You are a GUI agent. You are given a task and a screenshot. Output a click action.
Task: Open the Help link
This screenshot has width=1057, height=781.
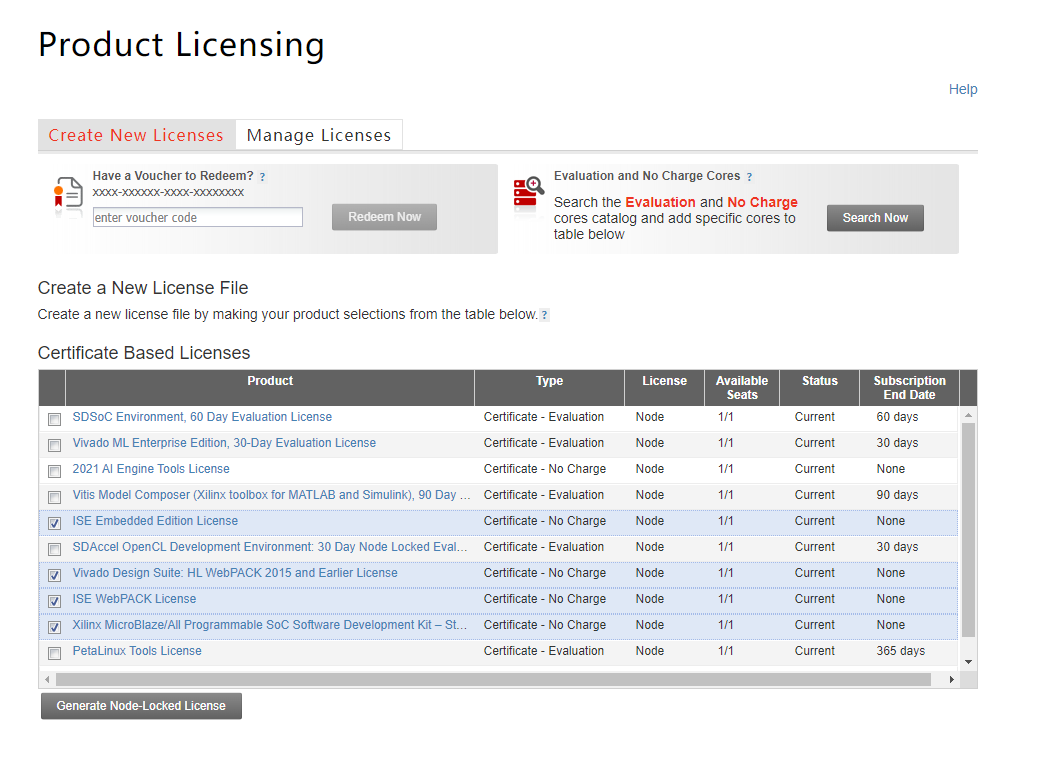pyautogui.click(x=963, y=89)
